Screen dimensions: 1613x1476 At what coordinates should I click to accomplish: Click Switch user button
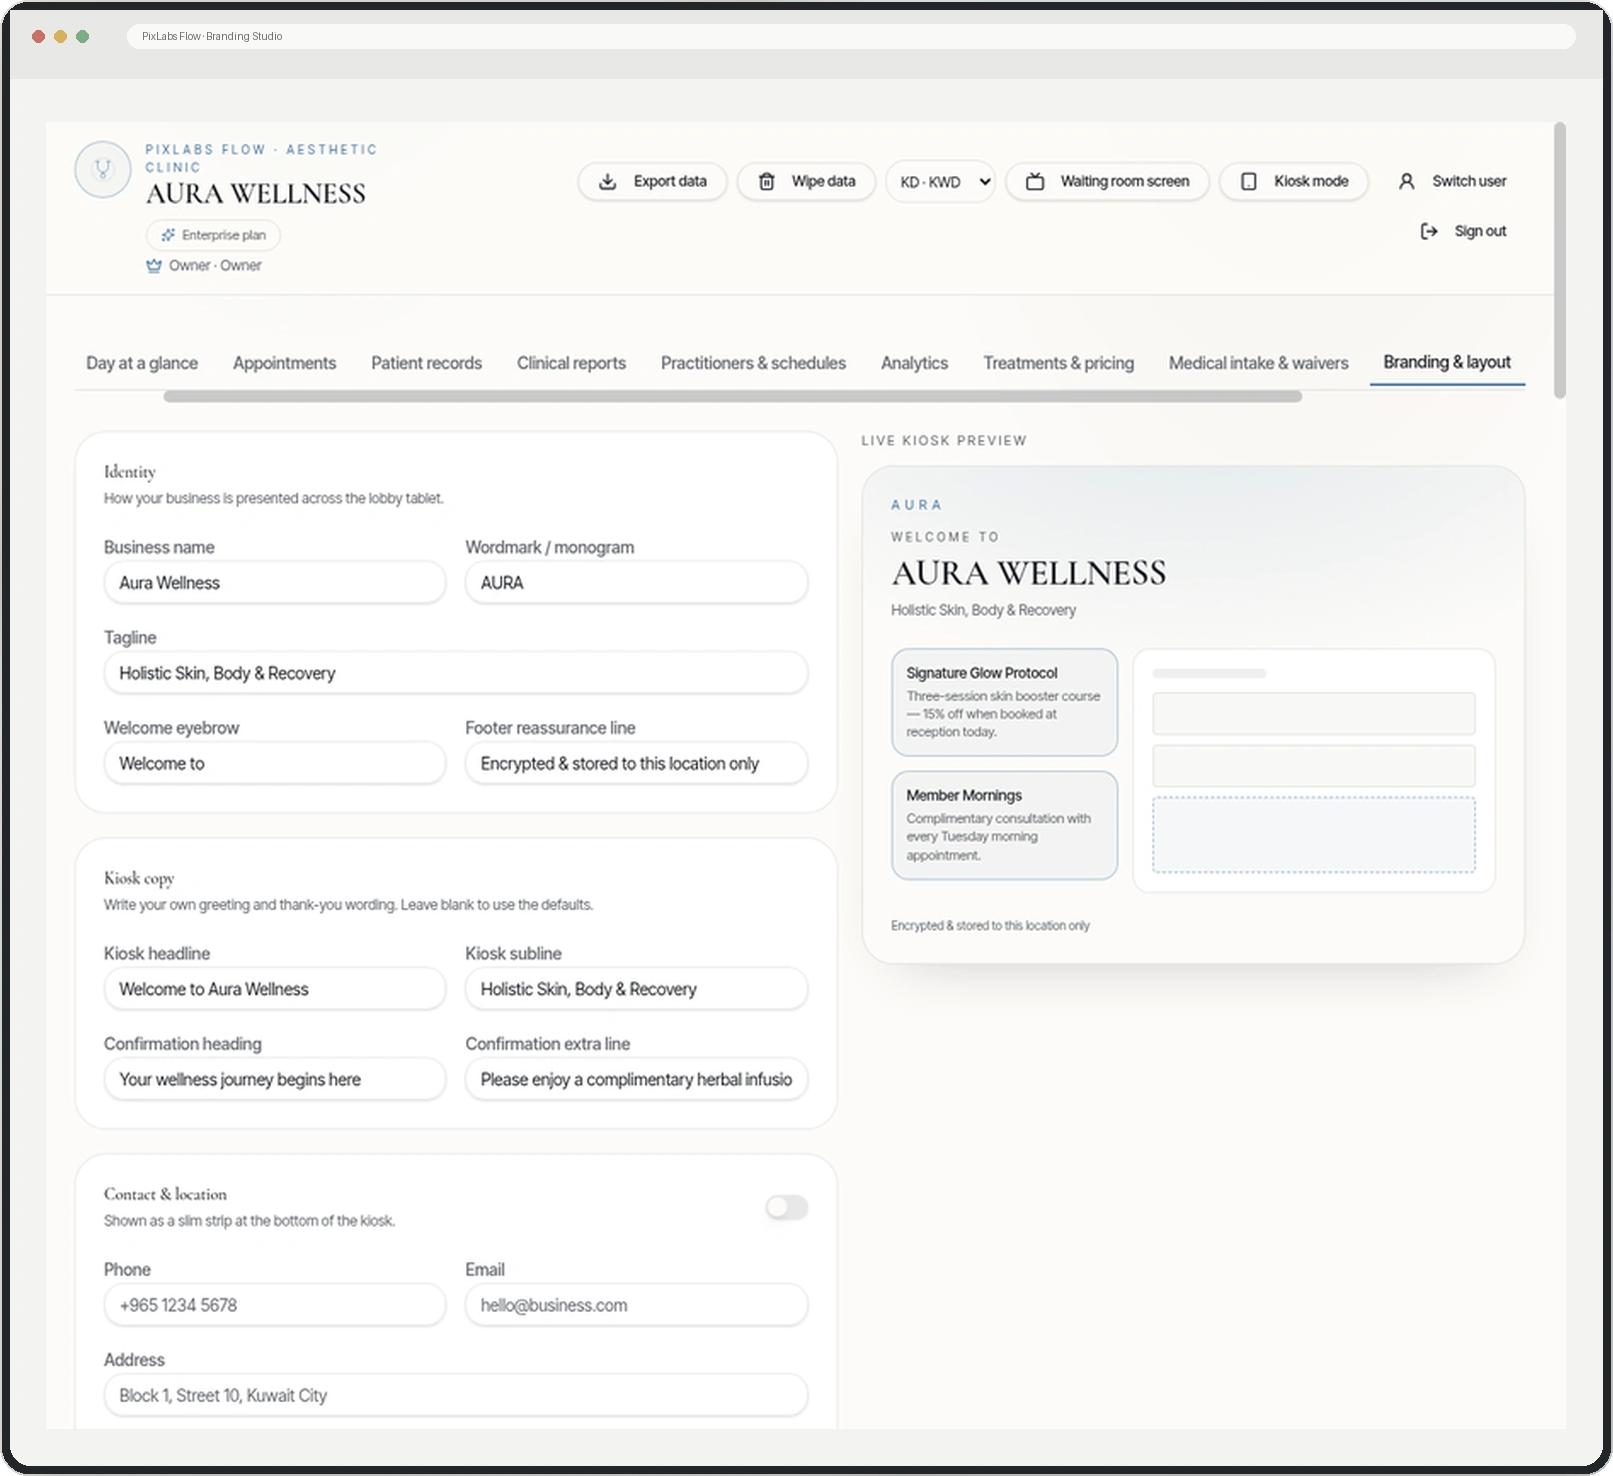1452,181
